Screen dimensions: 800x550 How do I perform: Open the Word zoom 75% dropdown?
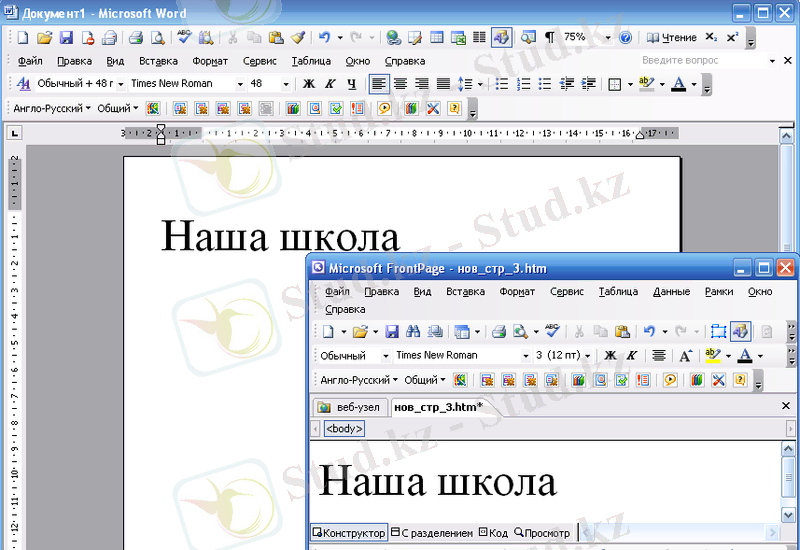coord(607,37)
